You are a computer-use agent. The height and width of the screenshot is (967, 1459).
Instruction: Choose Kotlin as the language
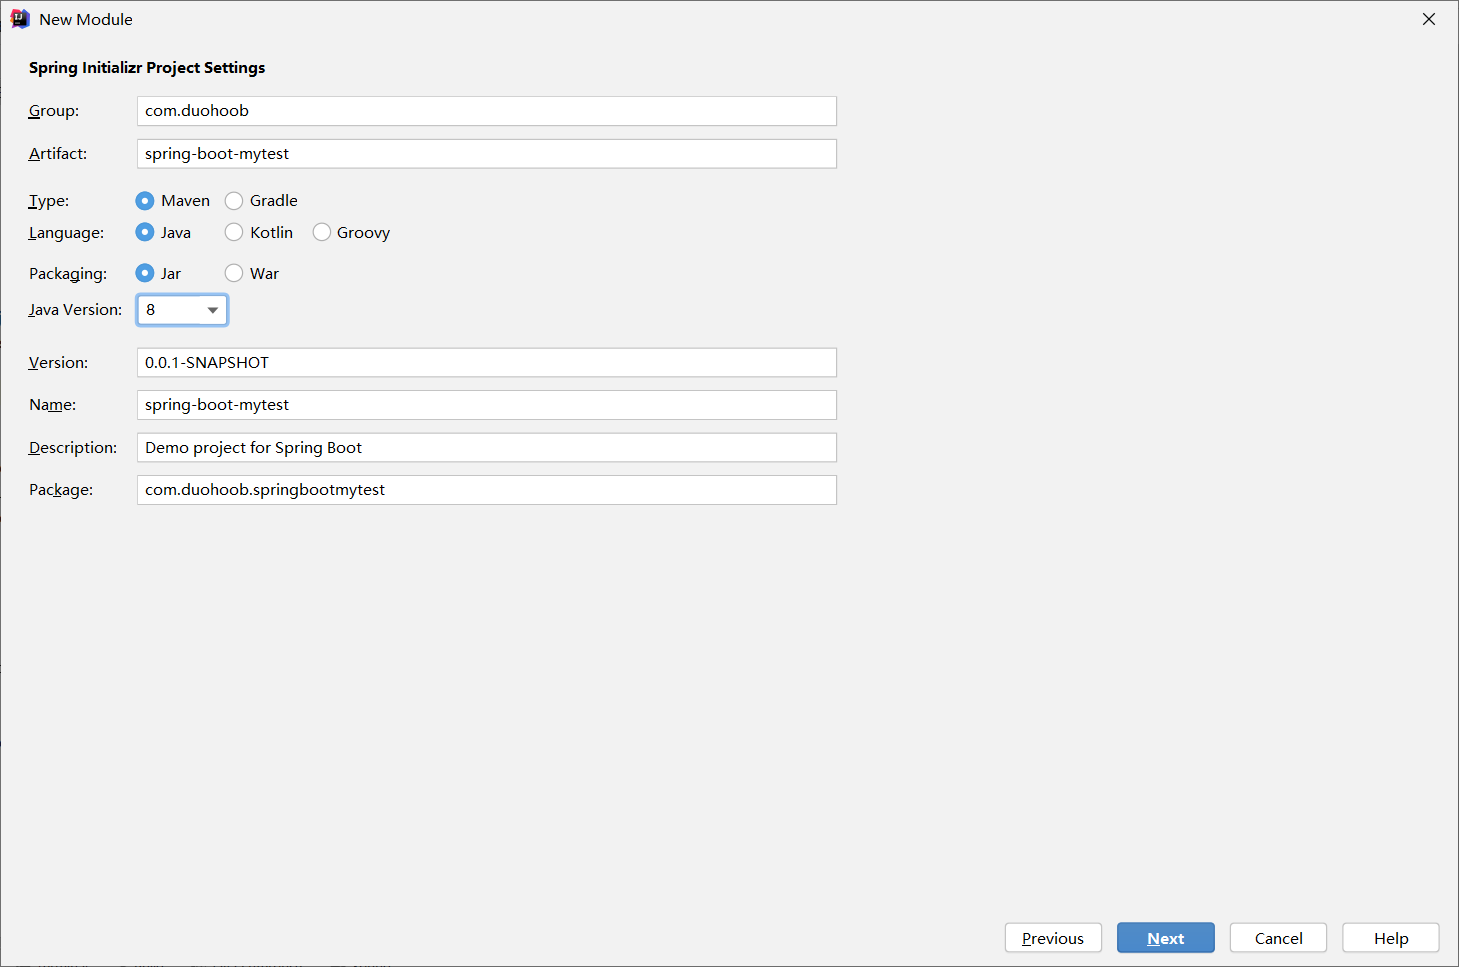coord(259,233)
